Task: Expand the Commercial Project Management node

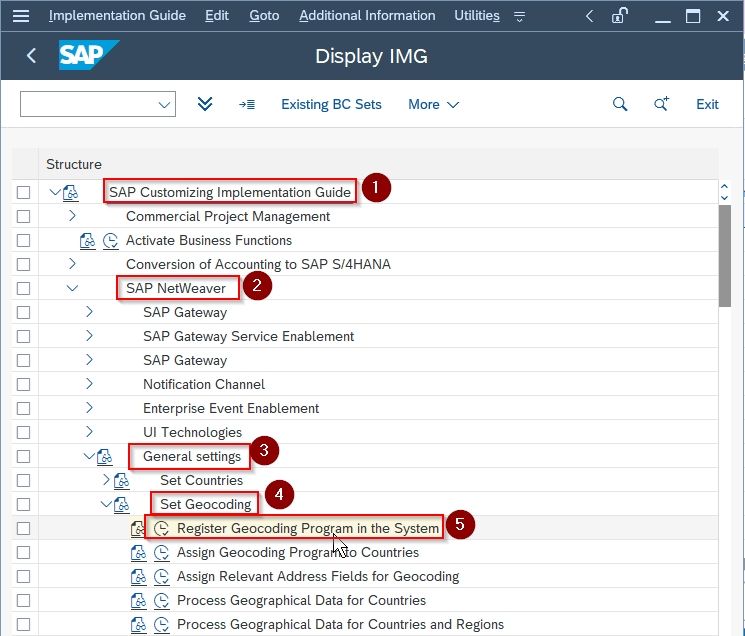Action: coord(72,216)
